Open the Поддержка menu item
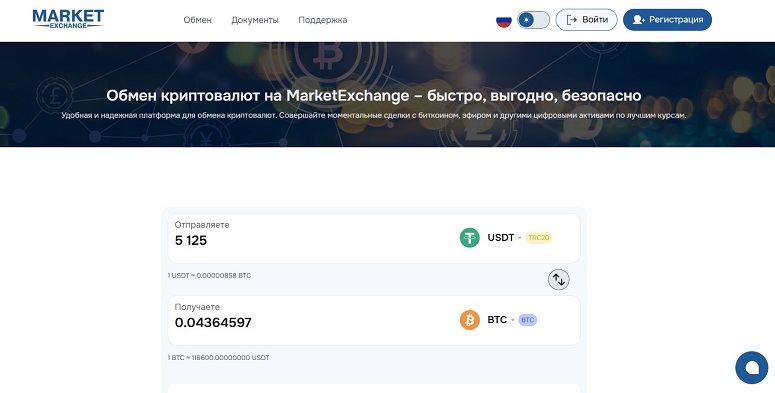The image size is (775, 393). (323, 20)
